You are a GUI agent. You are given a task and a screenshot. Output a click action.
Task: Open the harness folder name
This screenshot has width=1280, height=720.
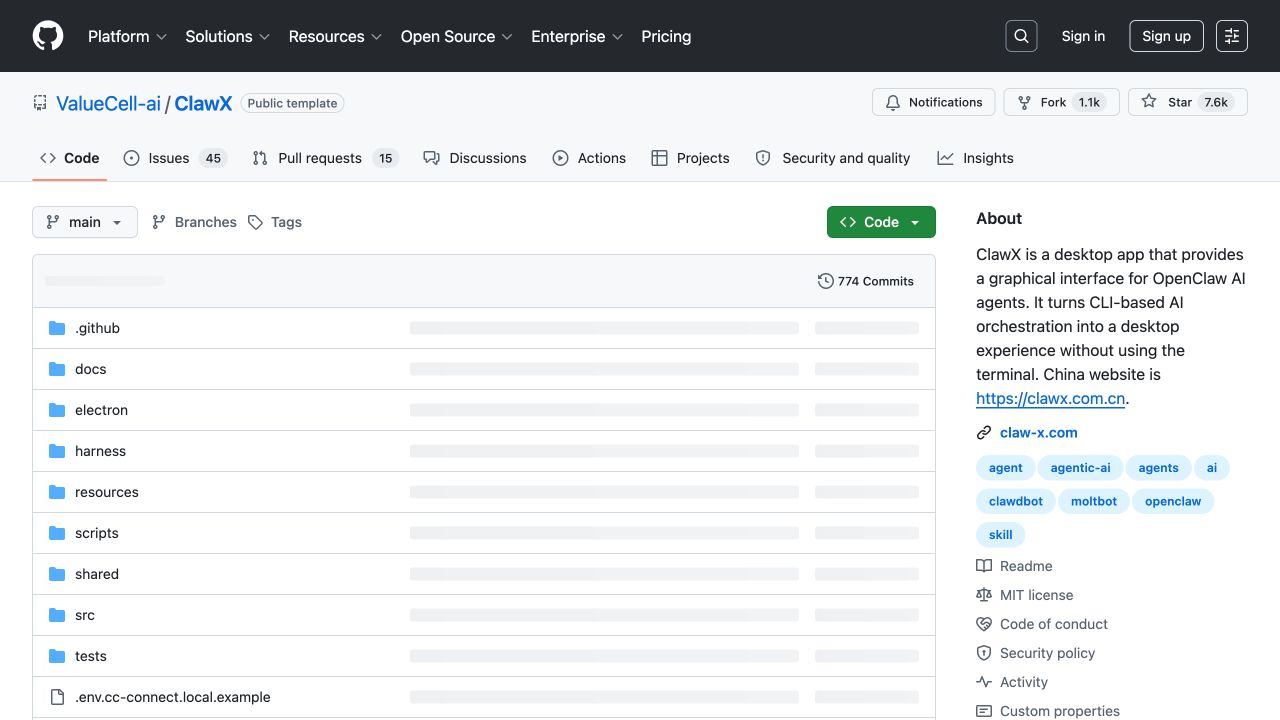pyautogui.click(x=100, y=451)
